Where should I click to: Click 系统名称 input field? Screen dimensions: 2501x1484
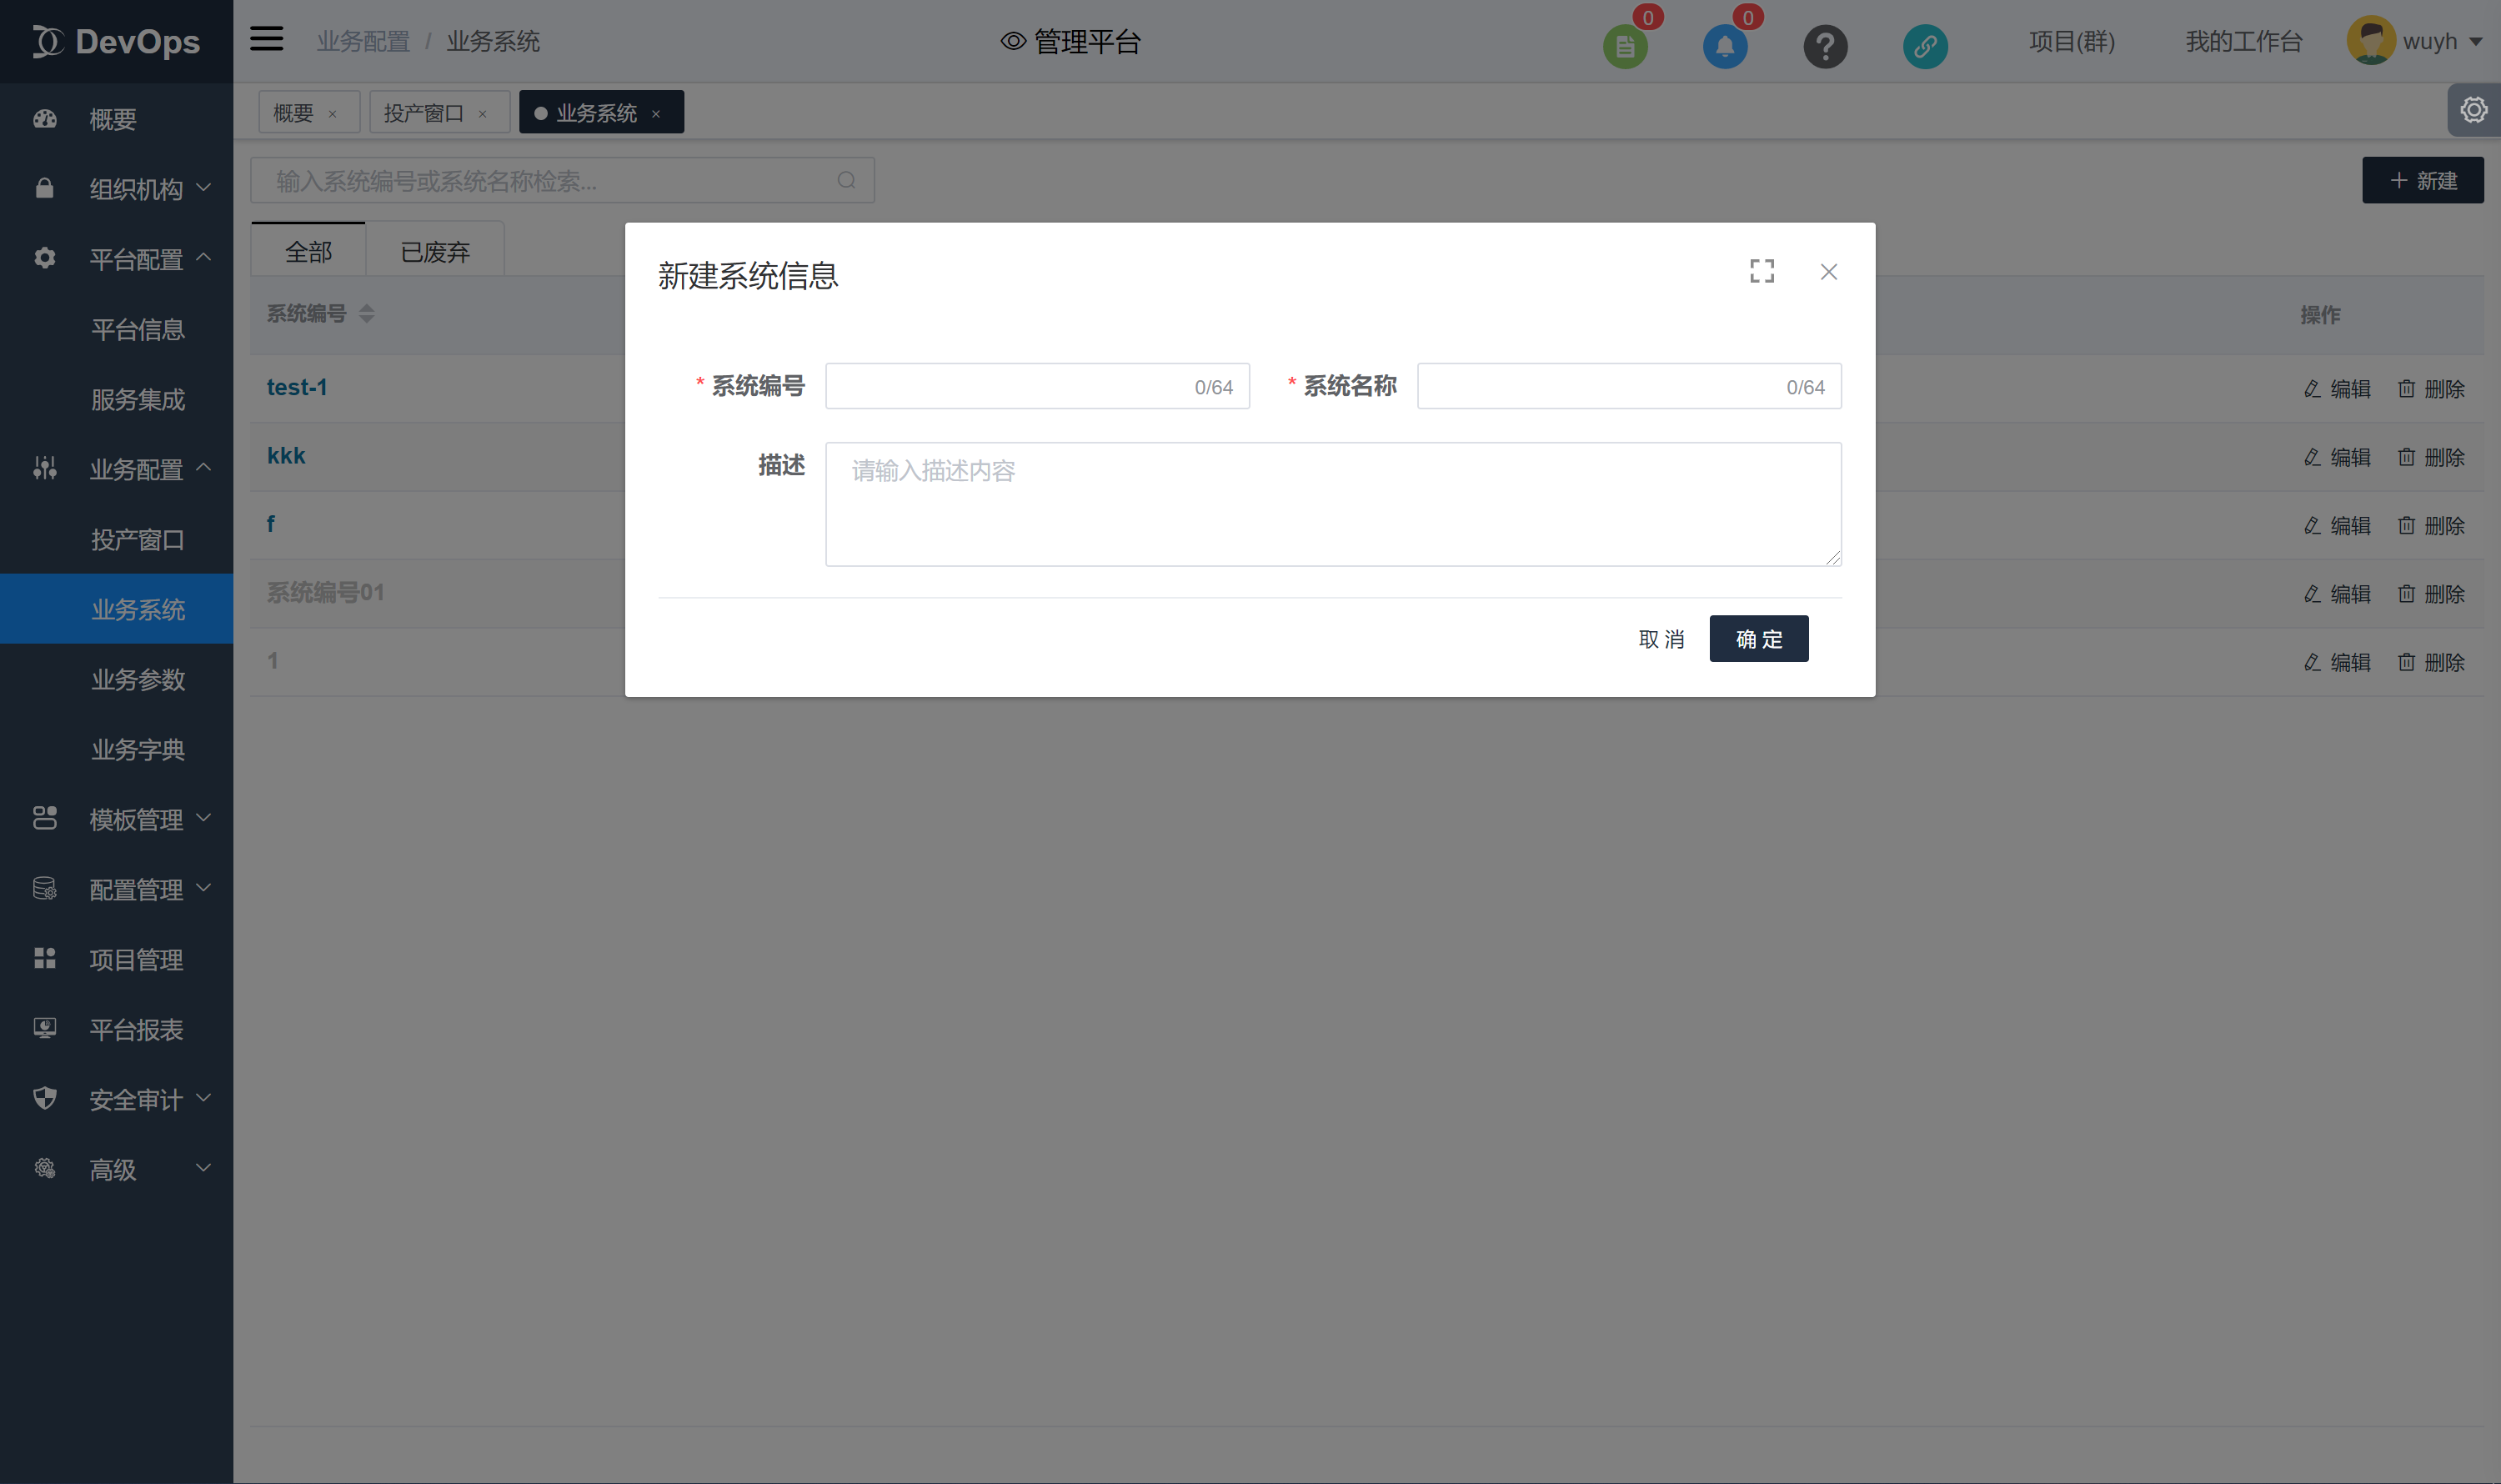pyautogui.click(x=1626, y=387)
